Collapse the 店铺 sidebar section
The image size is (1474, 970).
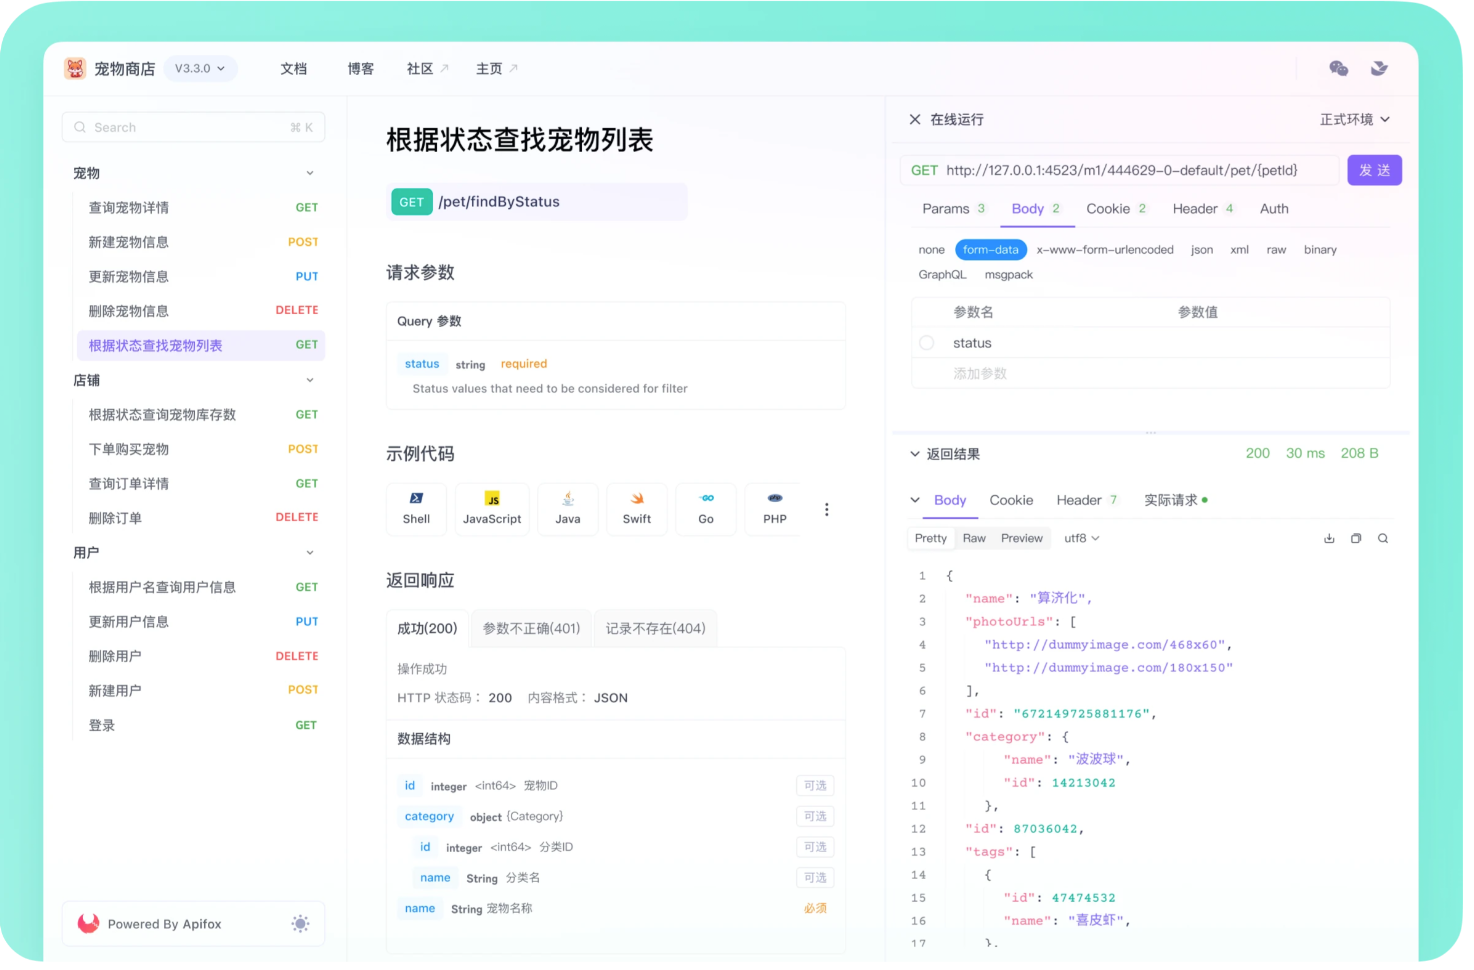(310, 380)
